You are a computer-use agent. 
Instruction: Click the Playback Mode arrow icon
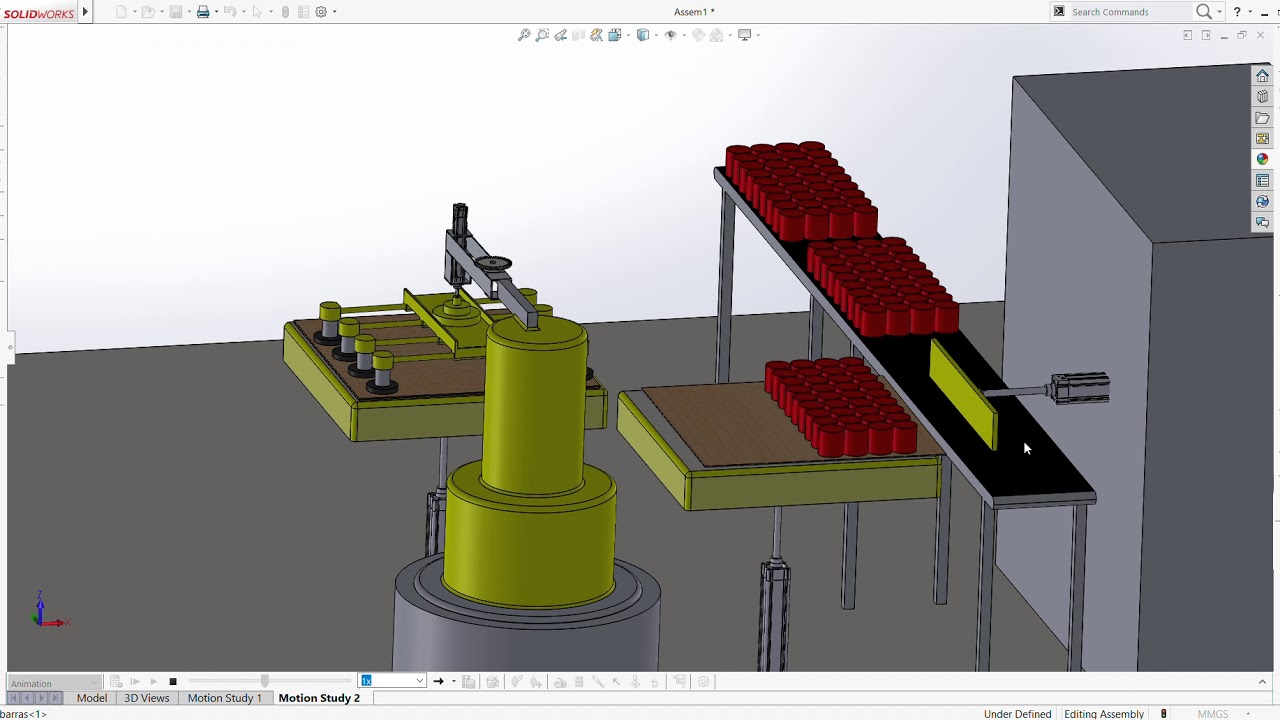click(438, 682)
